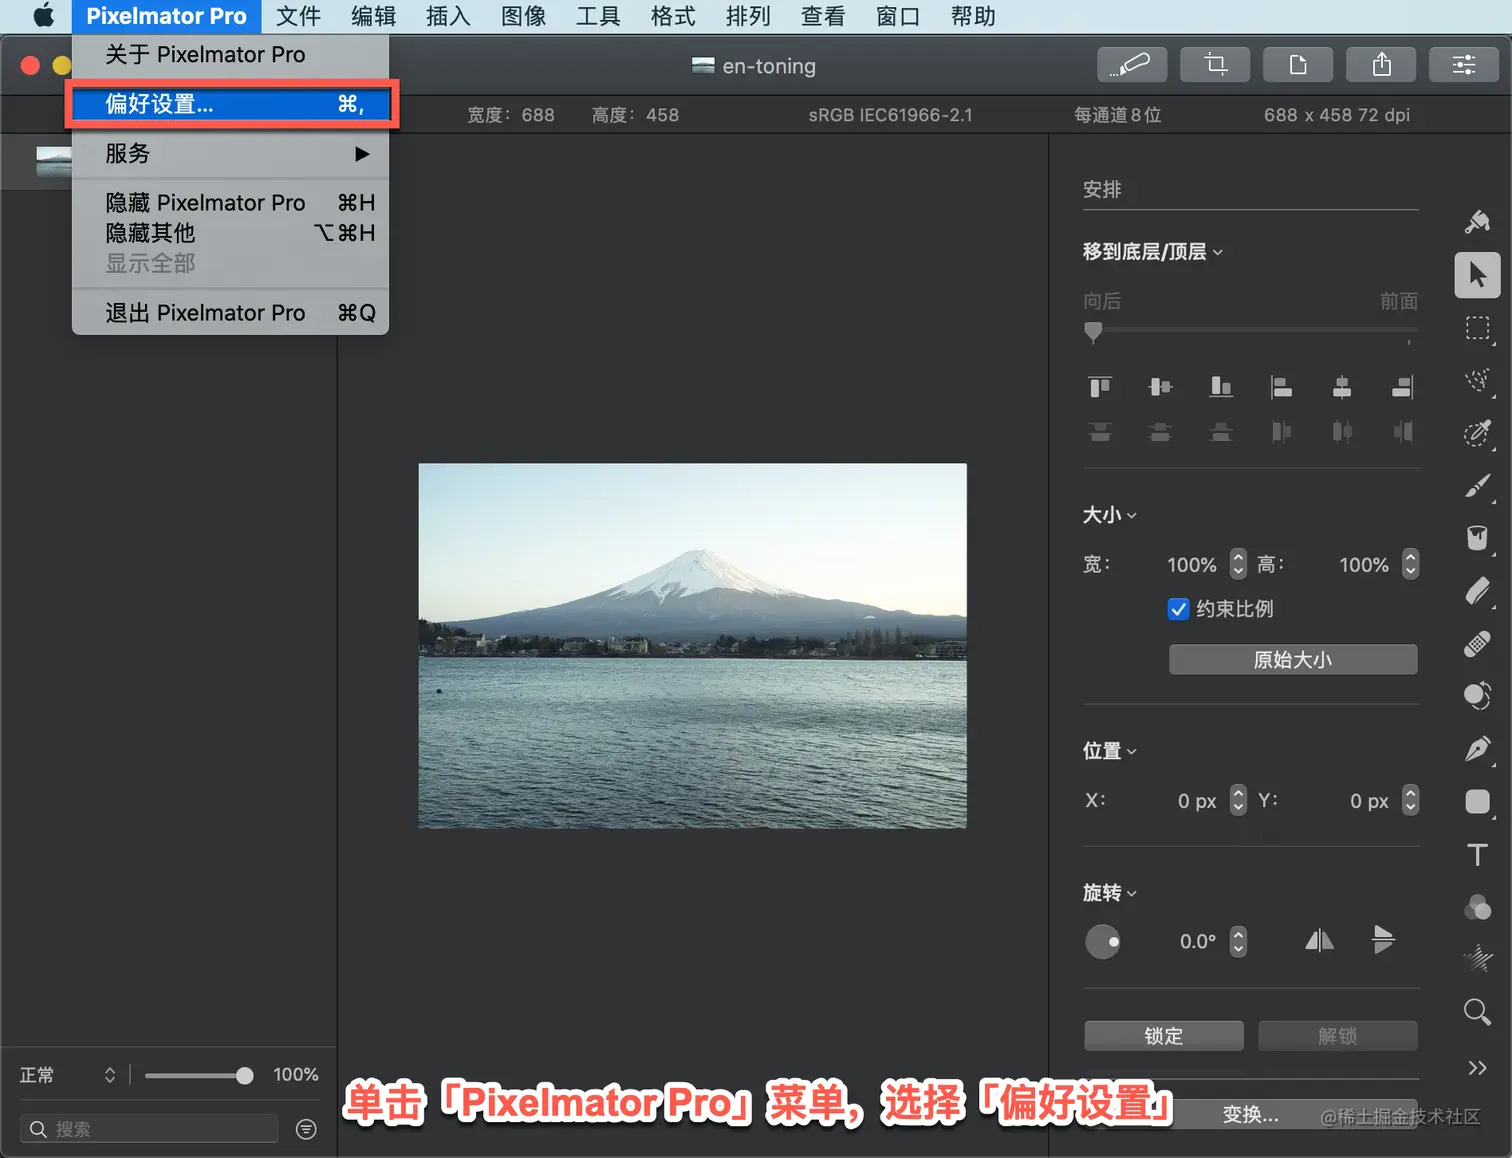1512x1158 pixels.
Task: Choose 隐藏 Pixelmator Pro menu item
Action: coord(230,203)
